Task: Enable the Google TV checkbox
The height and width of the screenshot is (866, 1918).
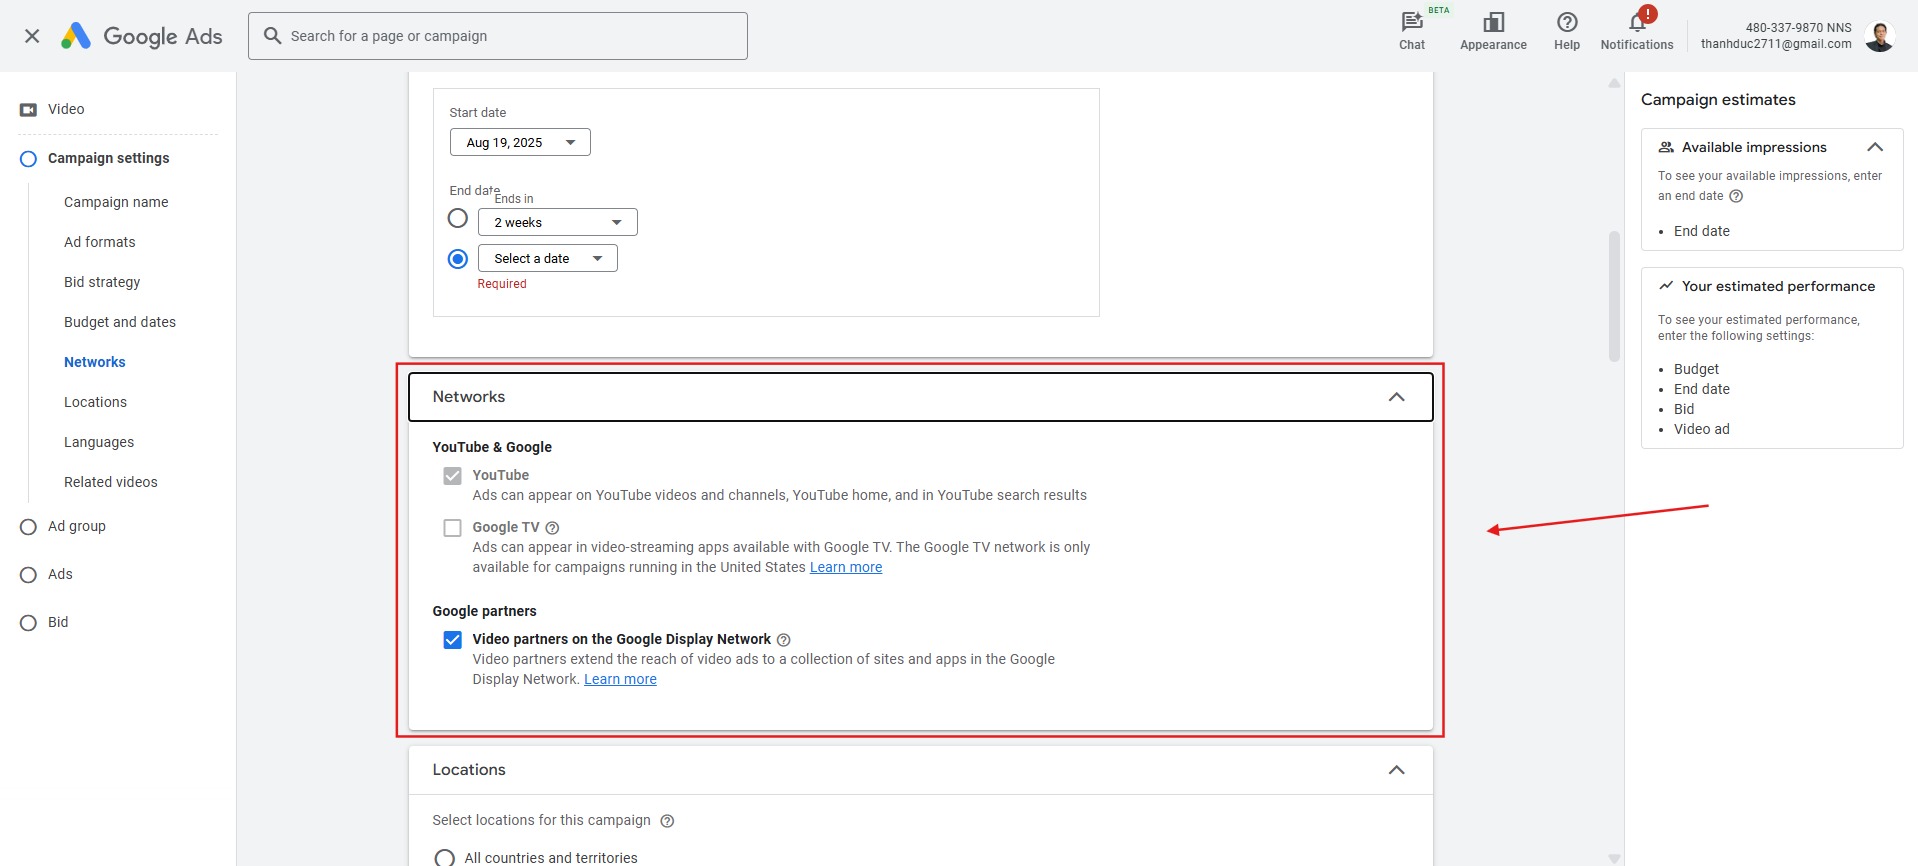Action: tap(453, 528)
